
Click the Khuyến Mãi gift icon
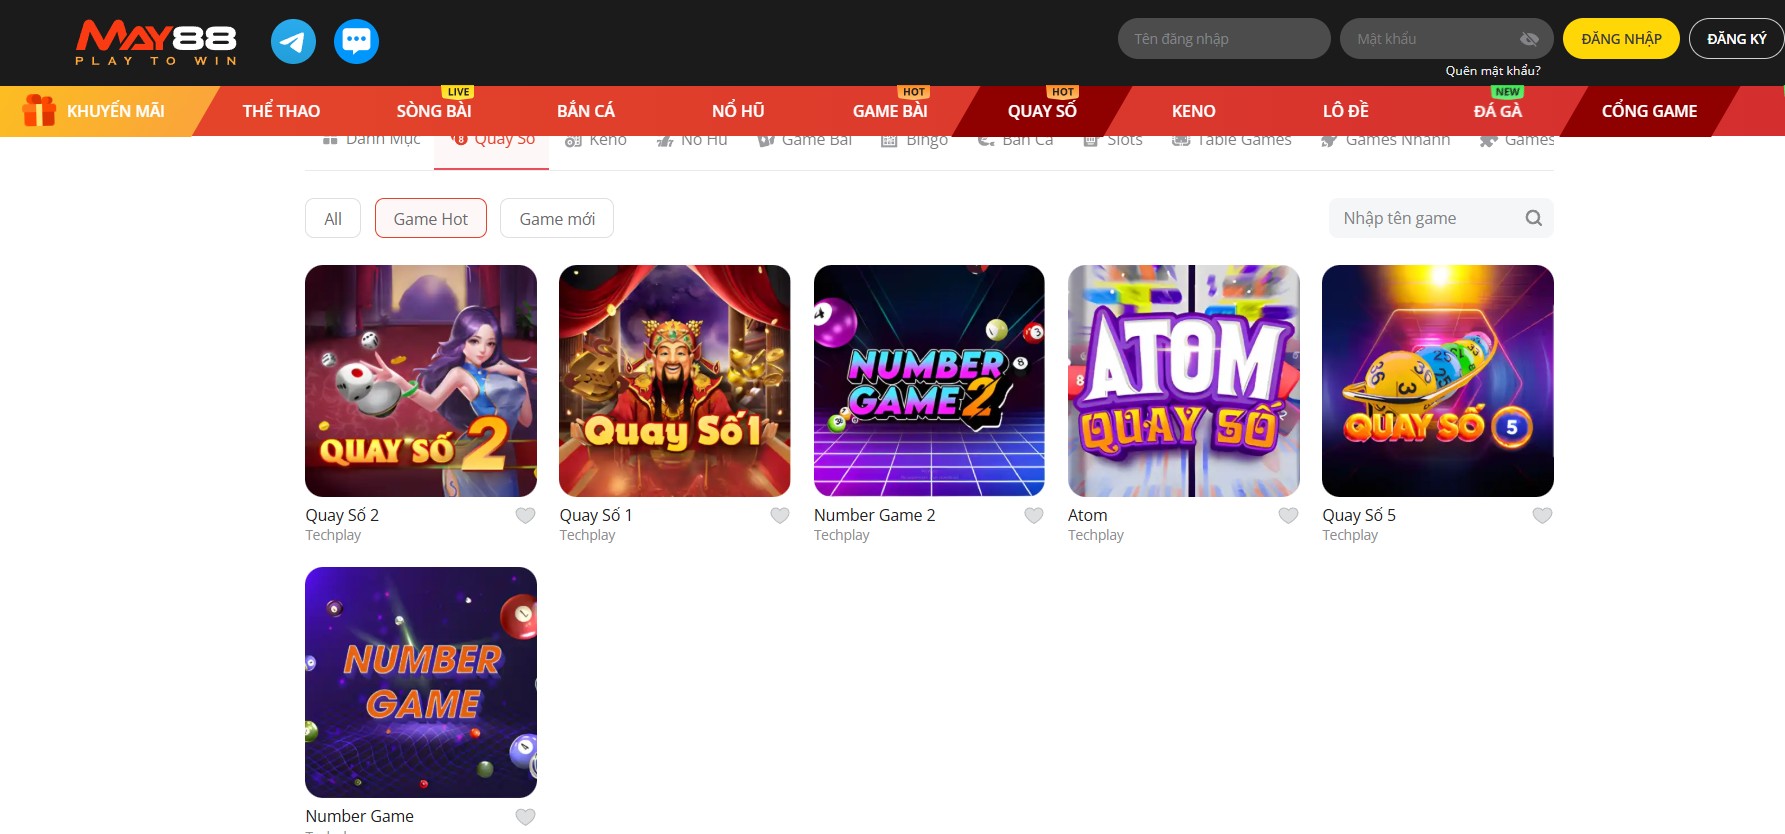[x=39, y=110]
